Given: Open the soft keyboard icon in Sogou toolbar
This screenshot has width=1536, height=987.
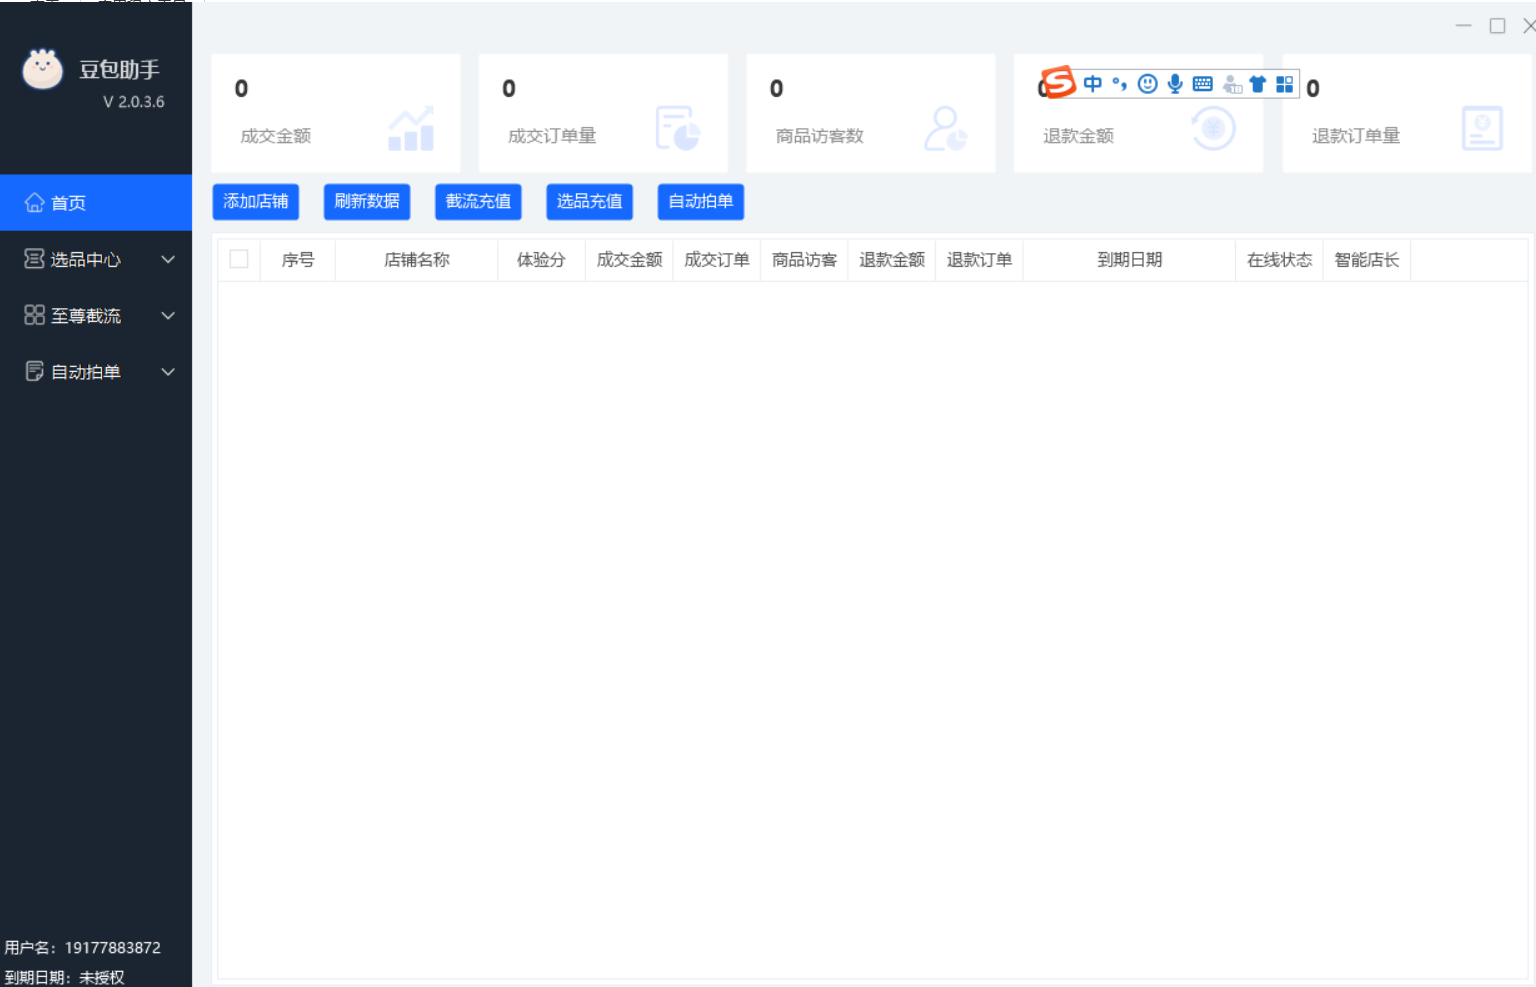Looking at the screenshot, I should [1203, 84].
